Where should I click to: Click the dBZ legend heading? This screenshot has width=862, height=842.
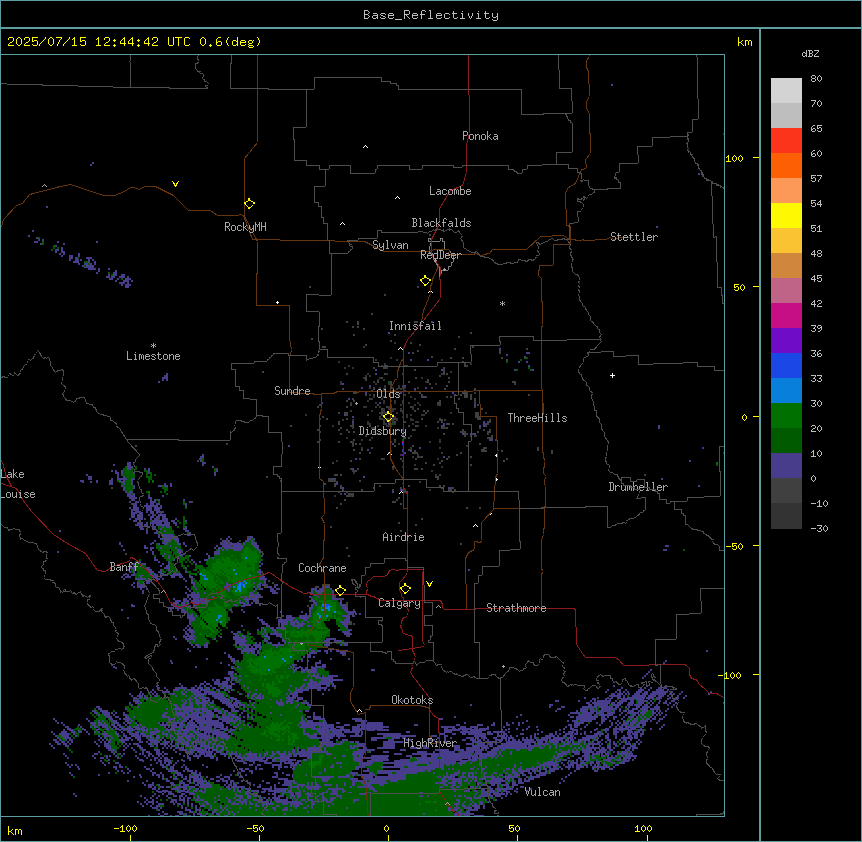[x=810, y=54]
